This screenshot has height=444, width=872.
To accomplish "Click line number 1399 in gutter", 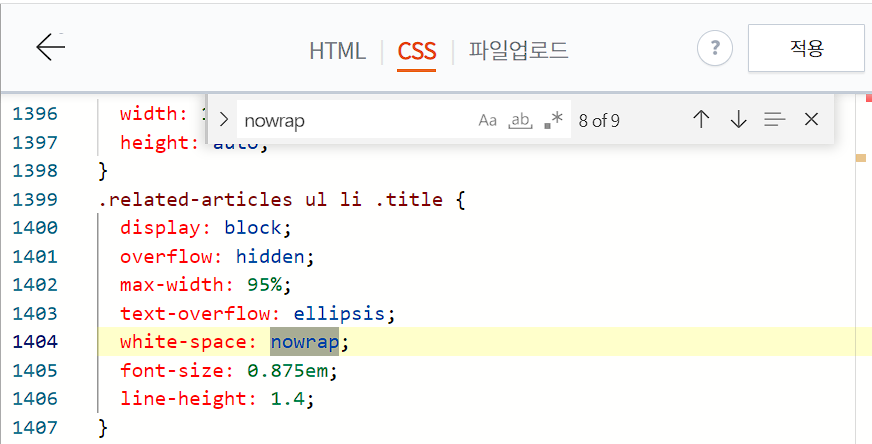I will (35, 199).
